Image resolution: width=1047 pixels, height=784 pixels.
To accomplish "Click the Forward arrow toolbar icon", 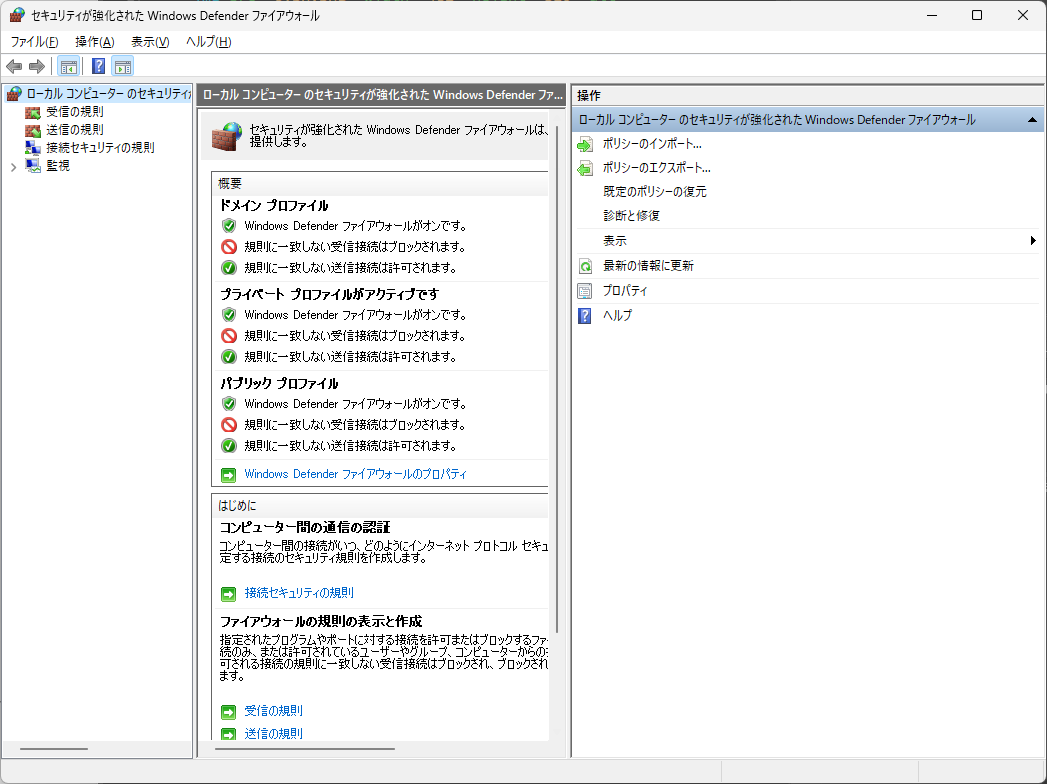I will point(37,67).
